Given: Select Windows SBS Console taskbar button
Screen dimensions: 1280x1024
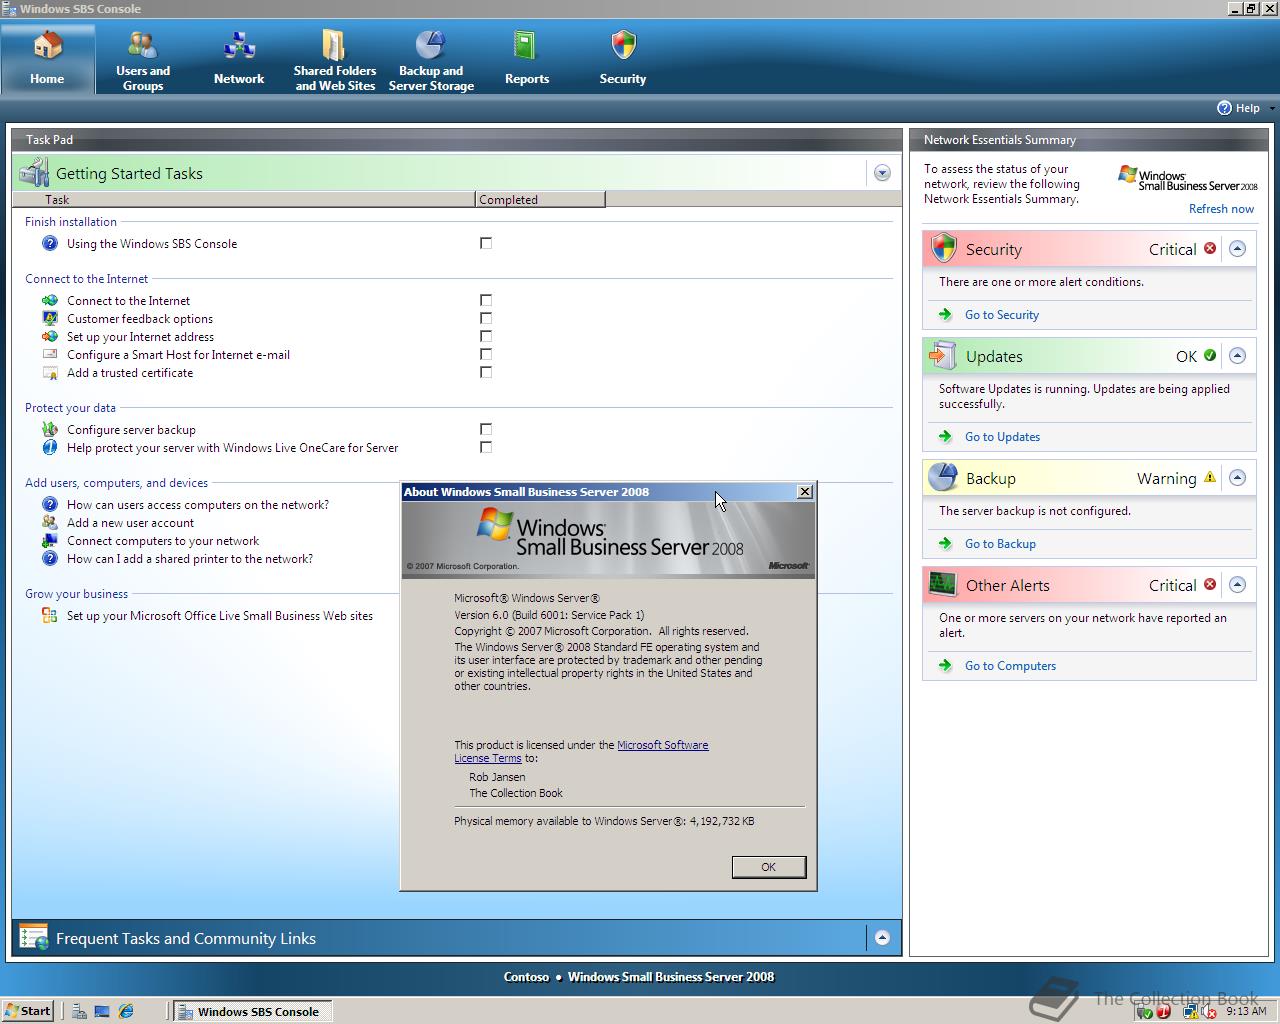Looking at the screenshot, I should click(x=252, y=1011).
